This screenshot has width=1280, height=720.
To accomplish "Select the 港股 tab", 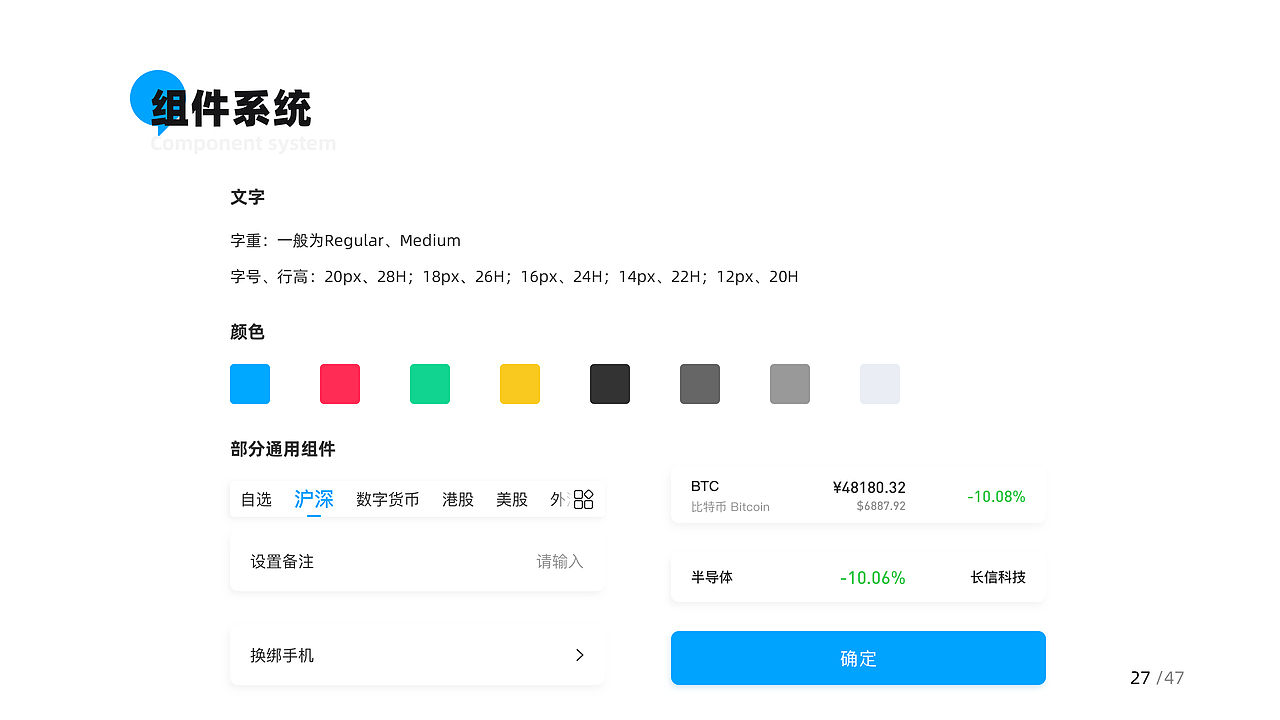I will 458,499.
